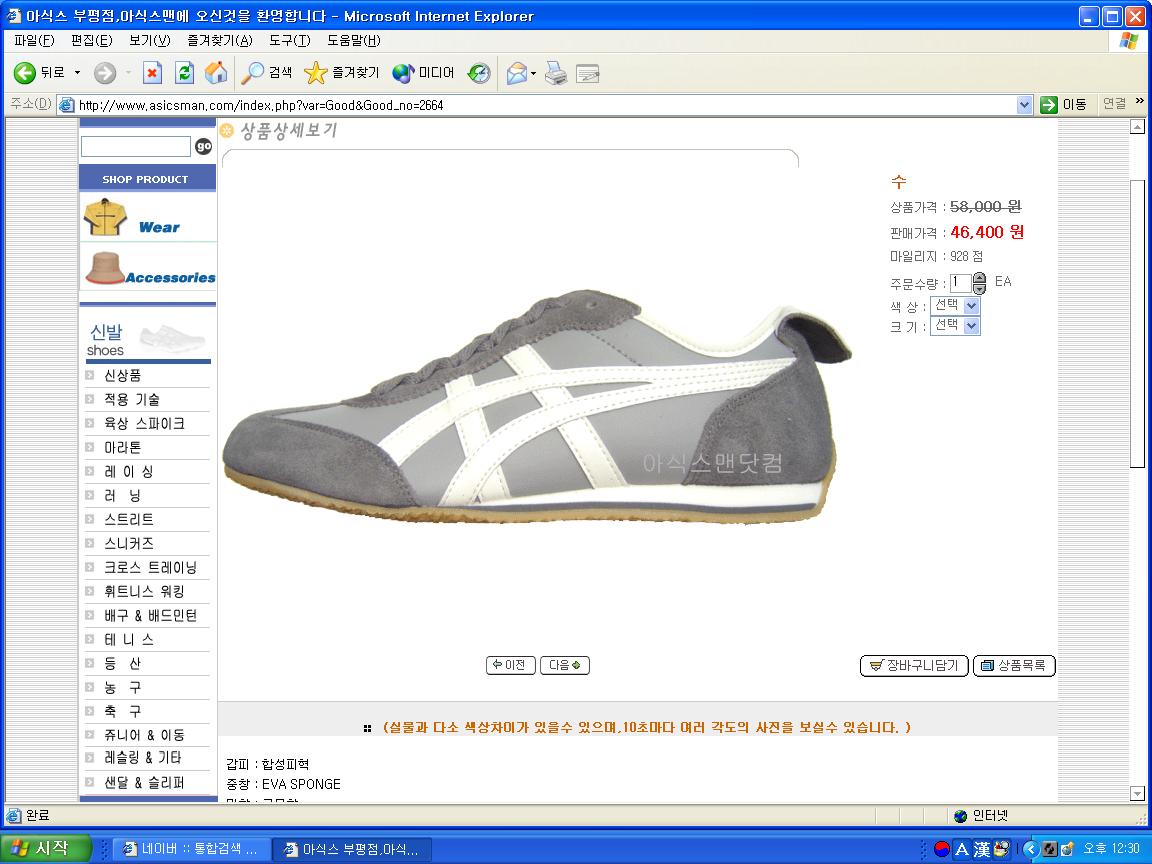Screen dimensions: 1152x864
Task: Open the 휘트니스 워킹 sidebar link
Action: coord(144,591)
